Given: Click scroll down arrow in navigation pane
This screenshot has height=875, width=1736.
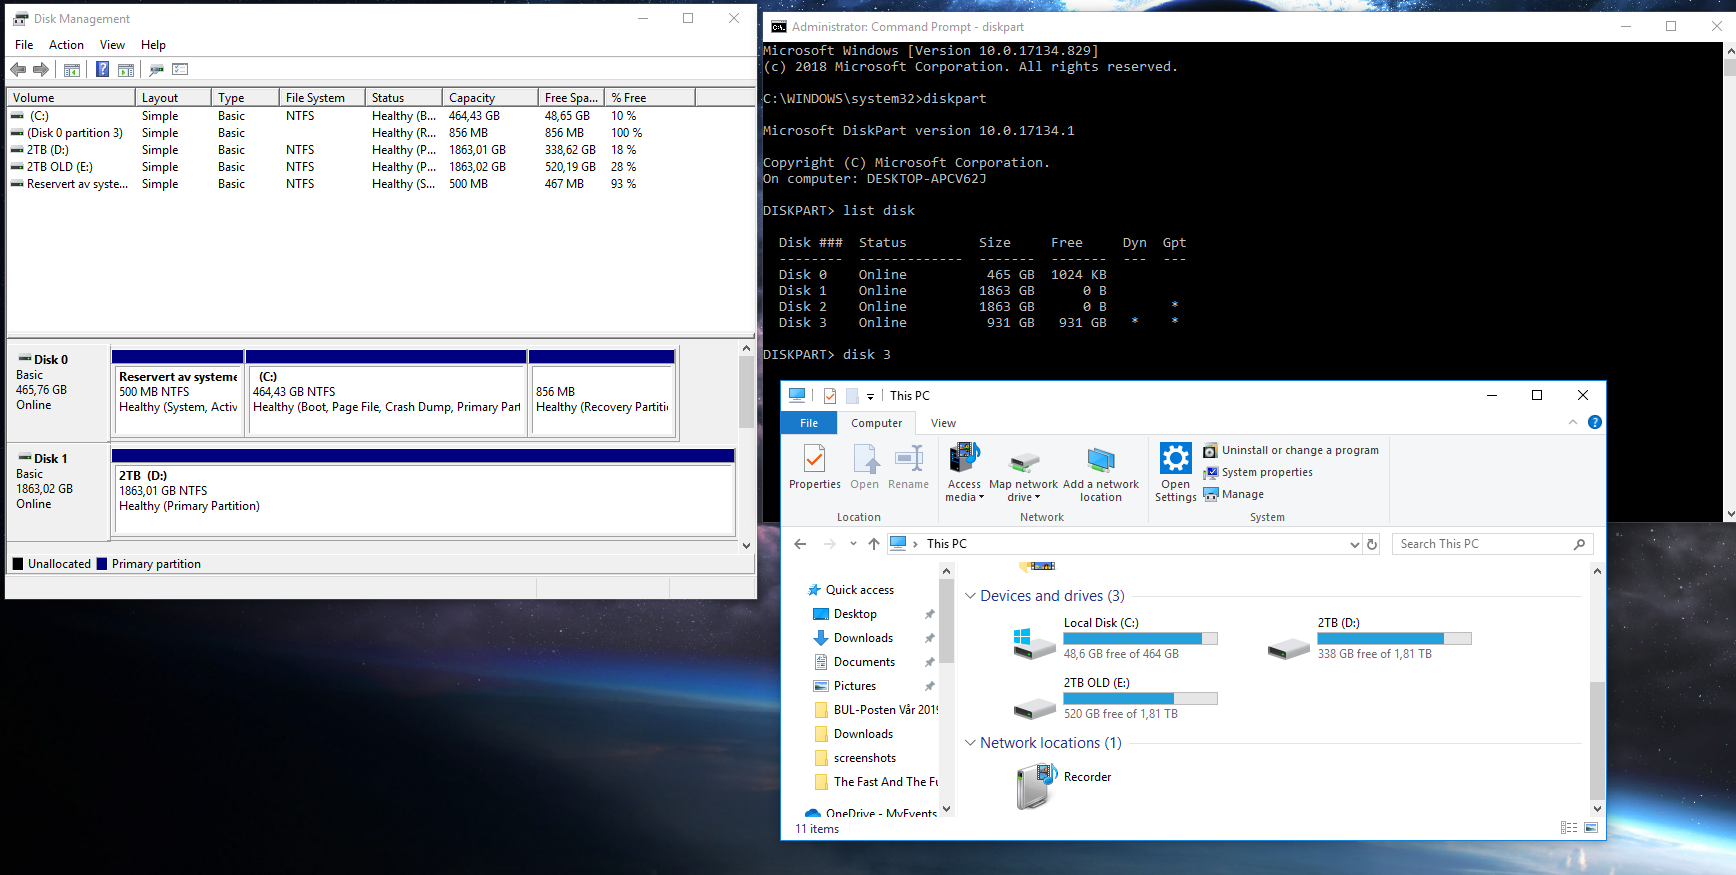Looking at the screenshot, I should tap(947, 809).
